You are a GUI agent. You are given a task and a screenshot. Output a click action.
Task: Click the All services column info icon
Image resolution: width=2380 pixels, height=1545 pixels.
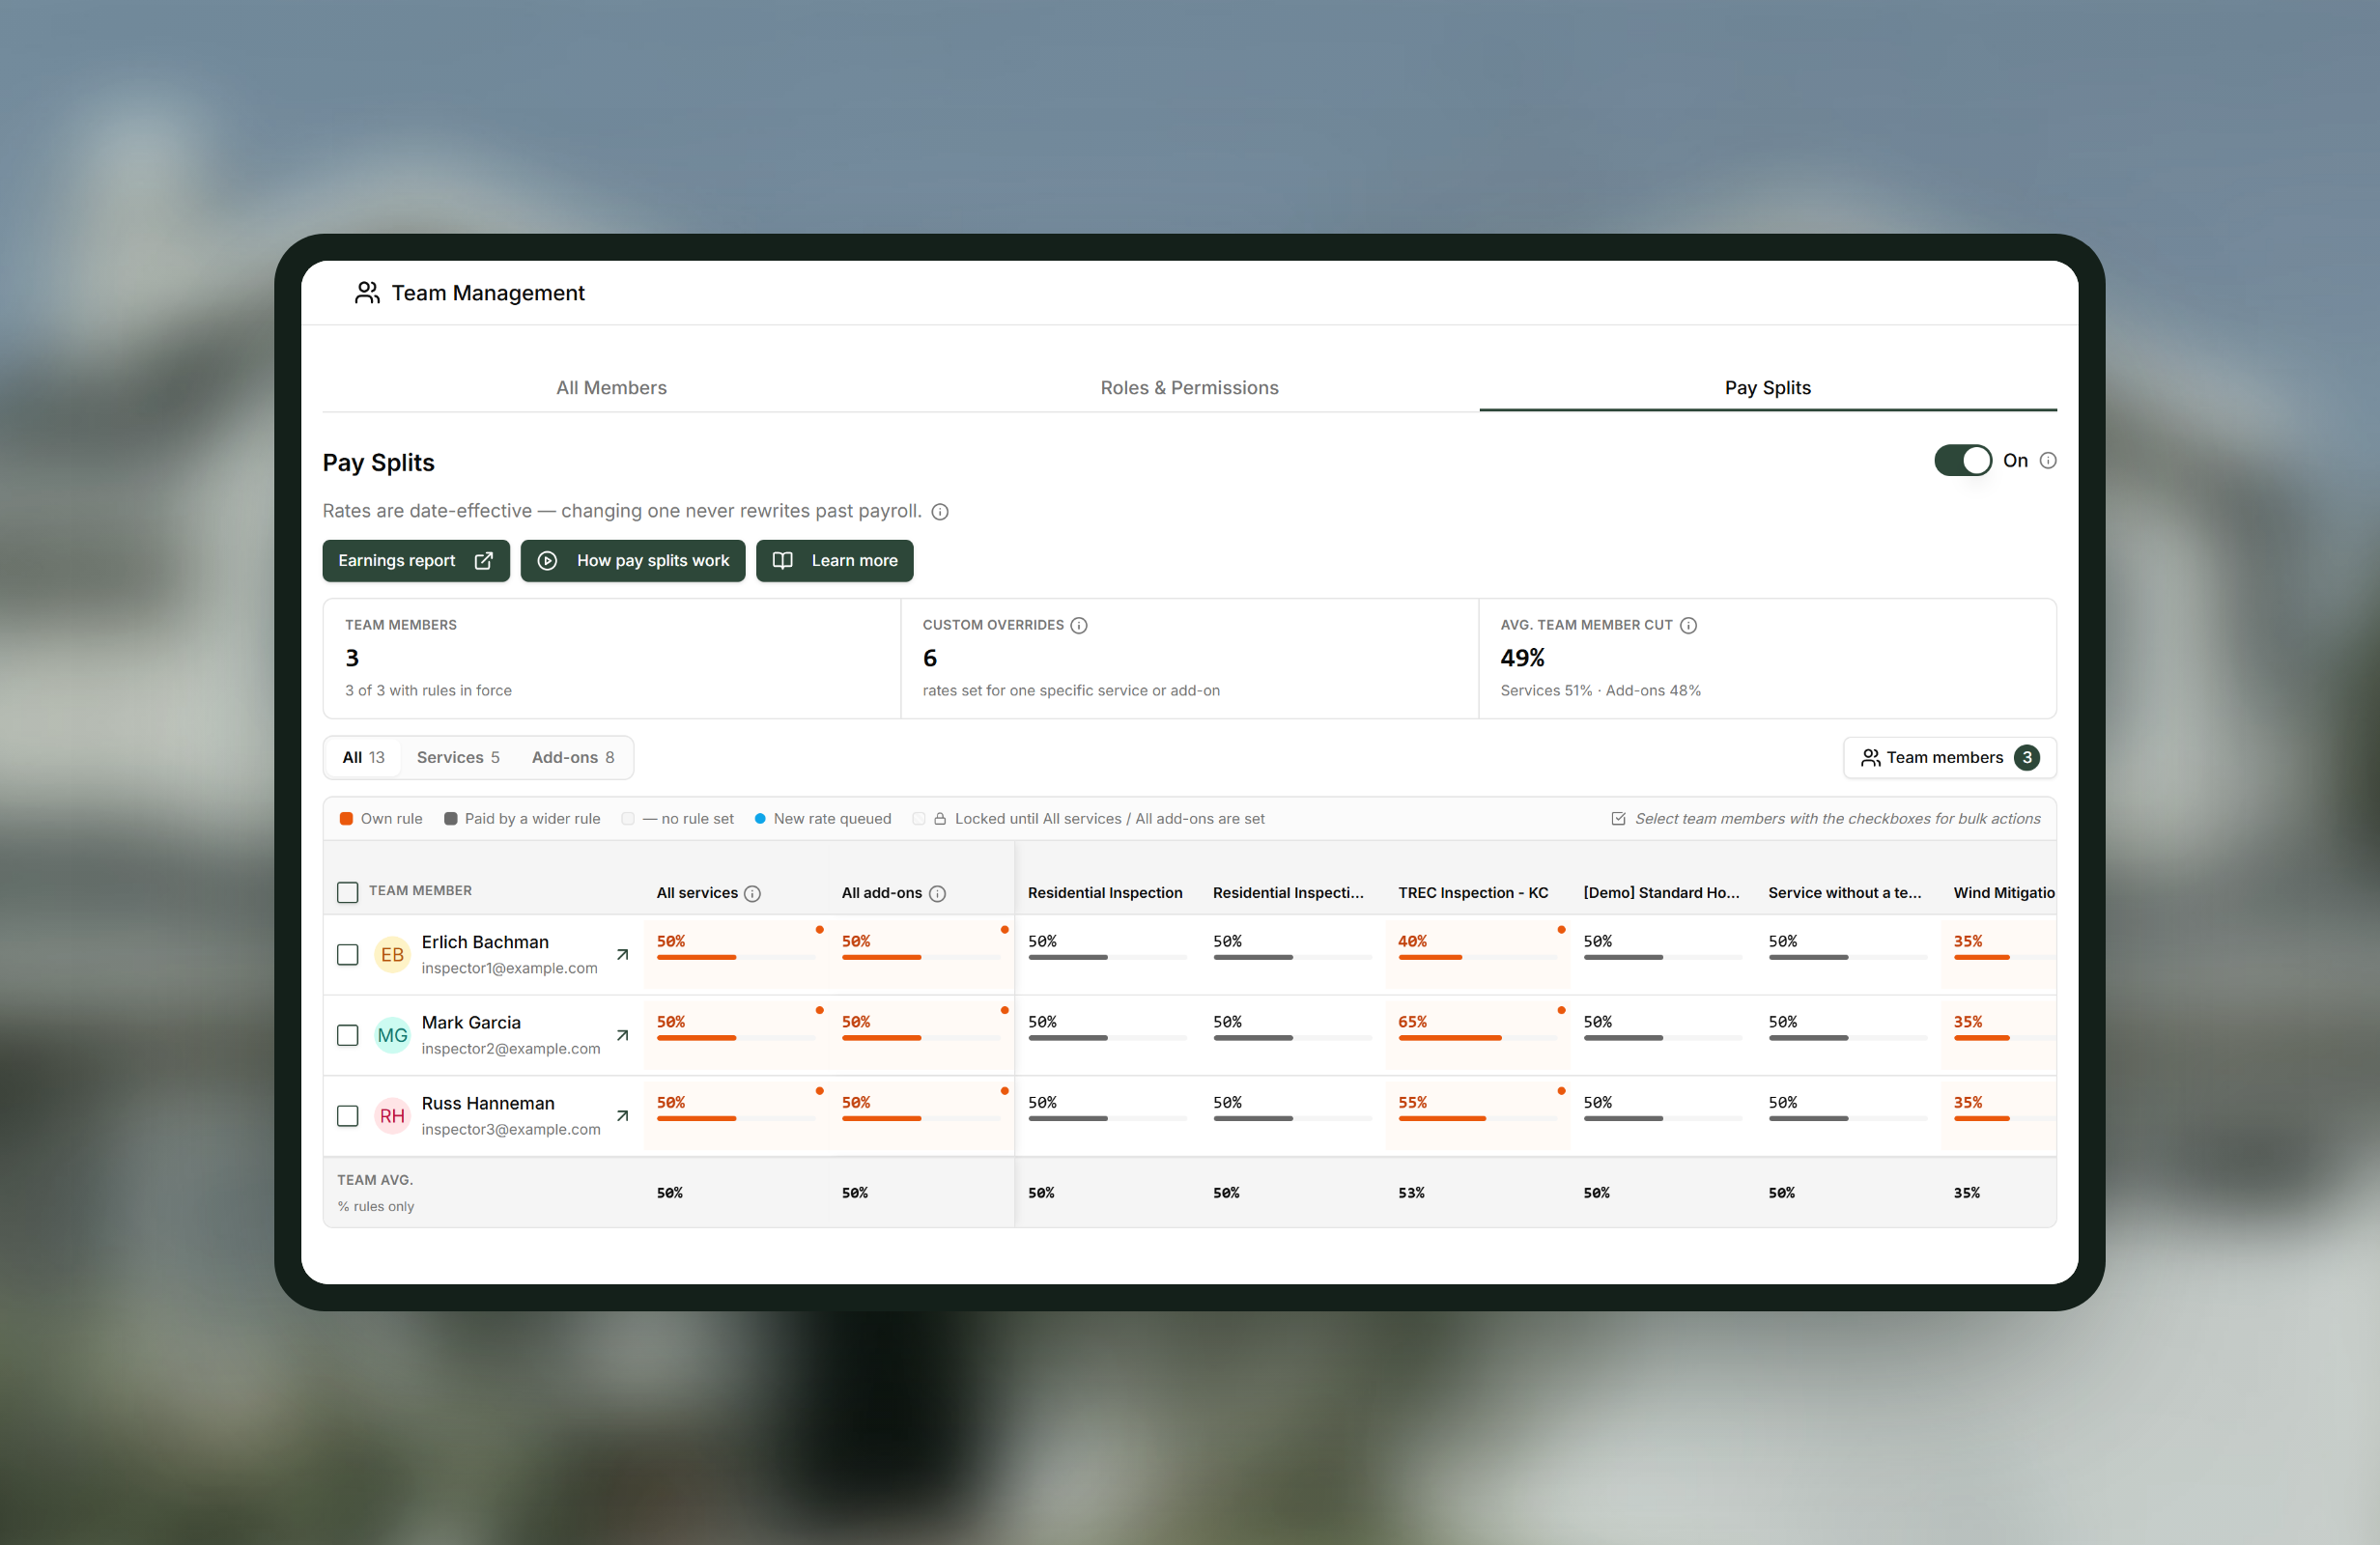753,893
